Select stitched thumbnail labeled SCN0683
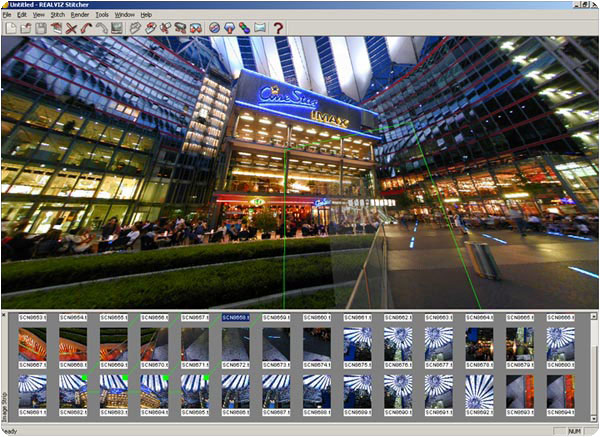600x437 pixels. point(114,391)
